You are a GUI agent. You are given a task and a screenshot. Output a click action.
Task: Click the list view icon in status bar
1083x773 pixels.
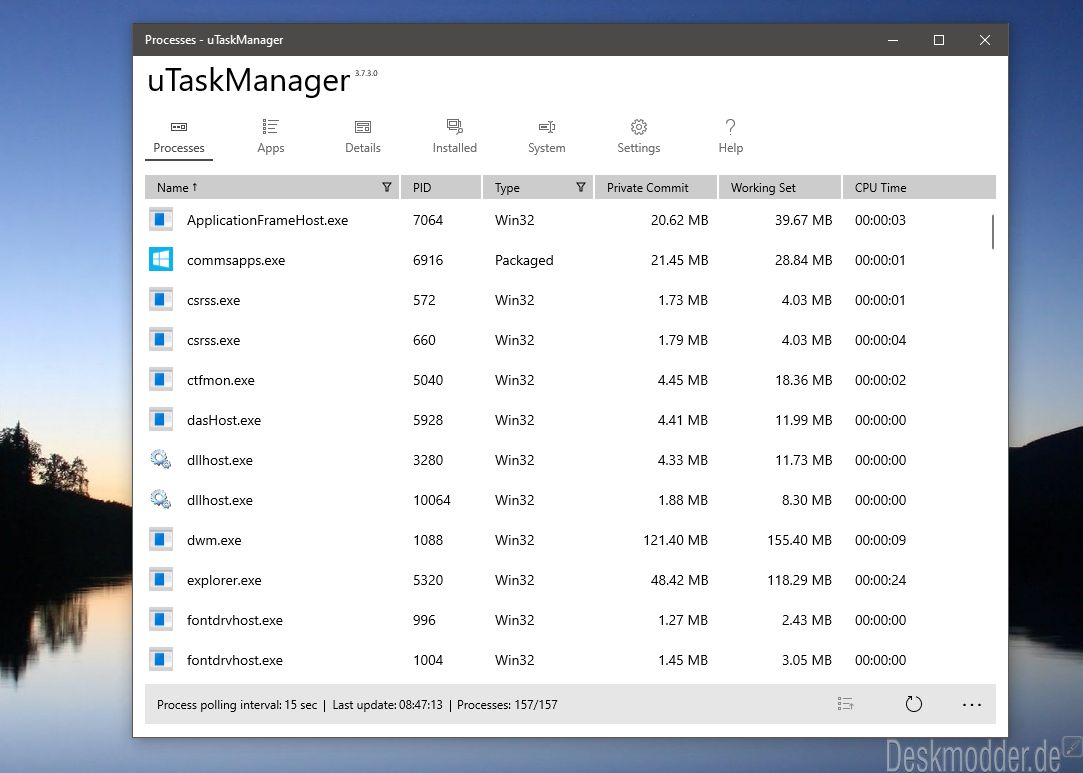tap(845, 704)
